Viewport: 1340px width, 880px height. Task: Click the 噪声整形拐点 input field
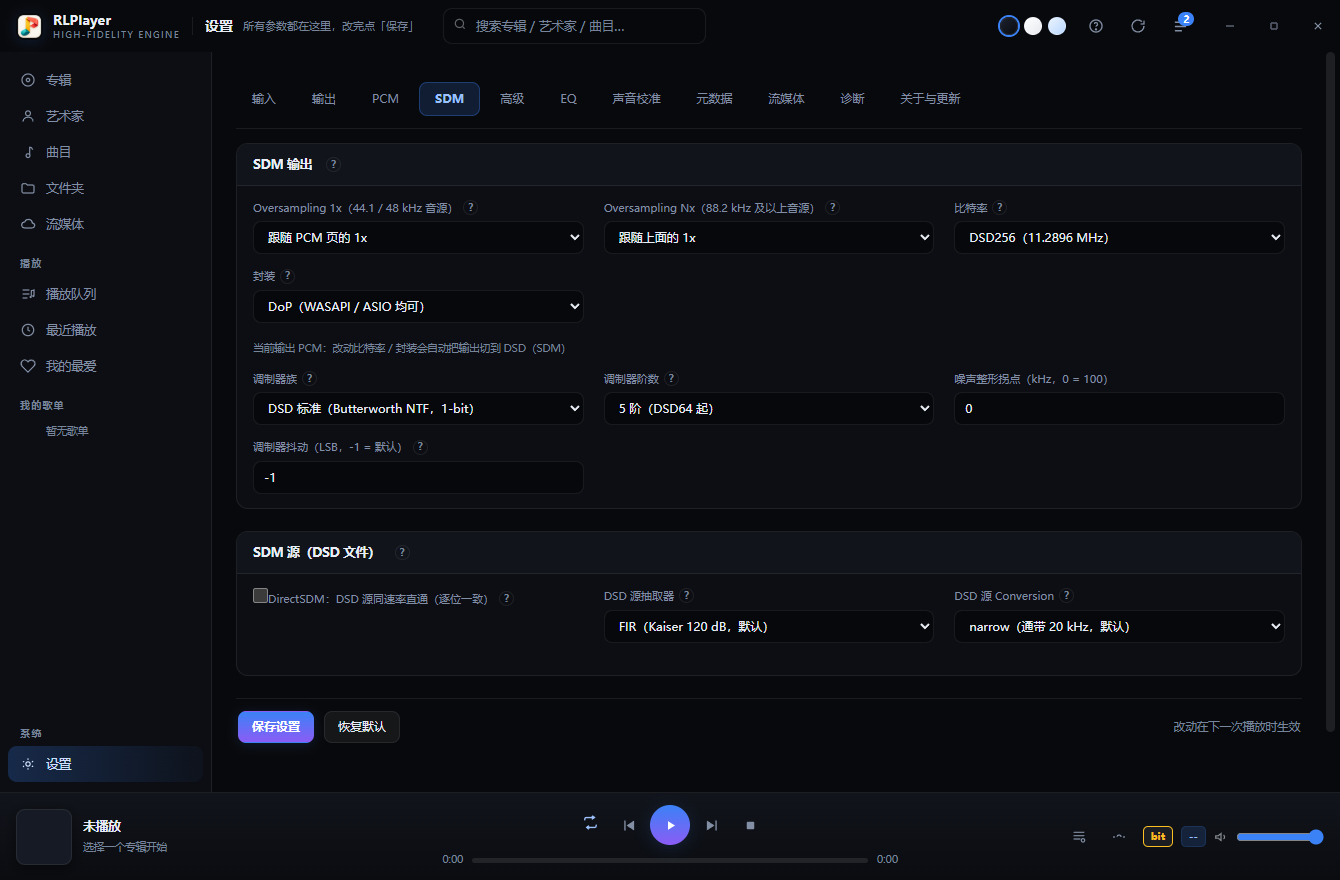pyautogui.click(x=1119, y=409)
